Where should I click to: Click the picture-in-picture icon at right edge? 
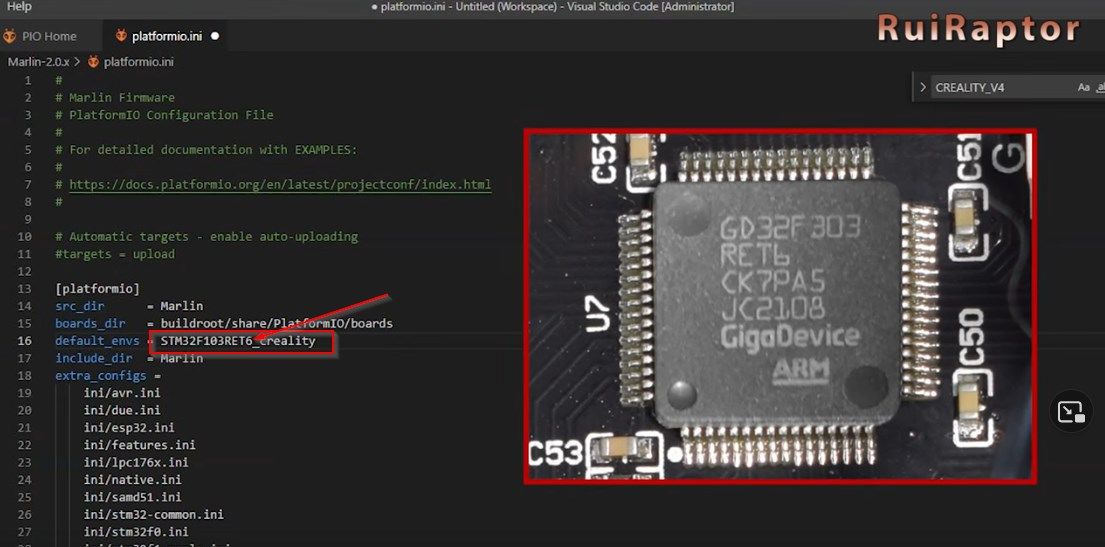(1070, 412)
